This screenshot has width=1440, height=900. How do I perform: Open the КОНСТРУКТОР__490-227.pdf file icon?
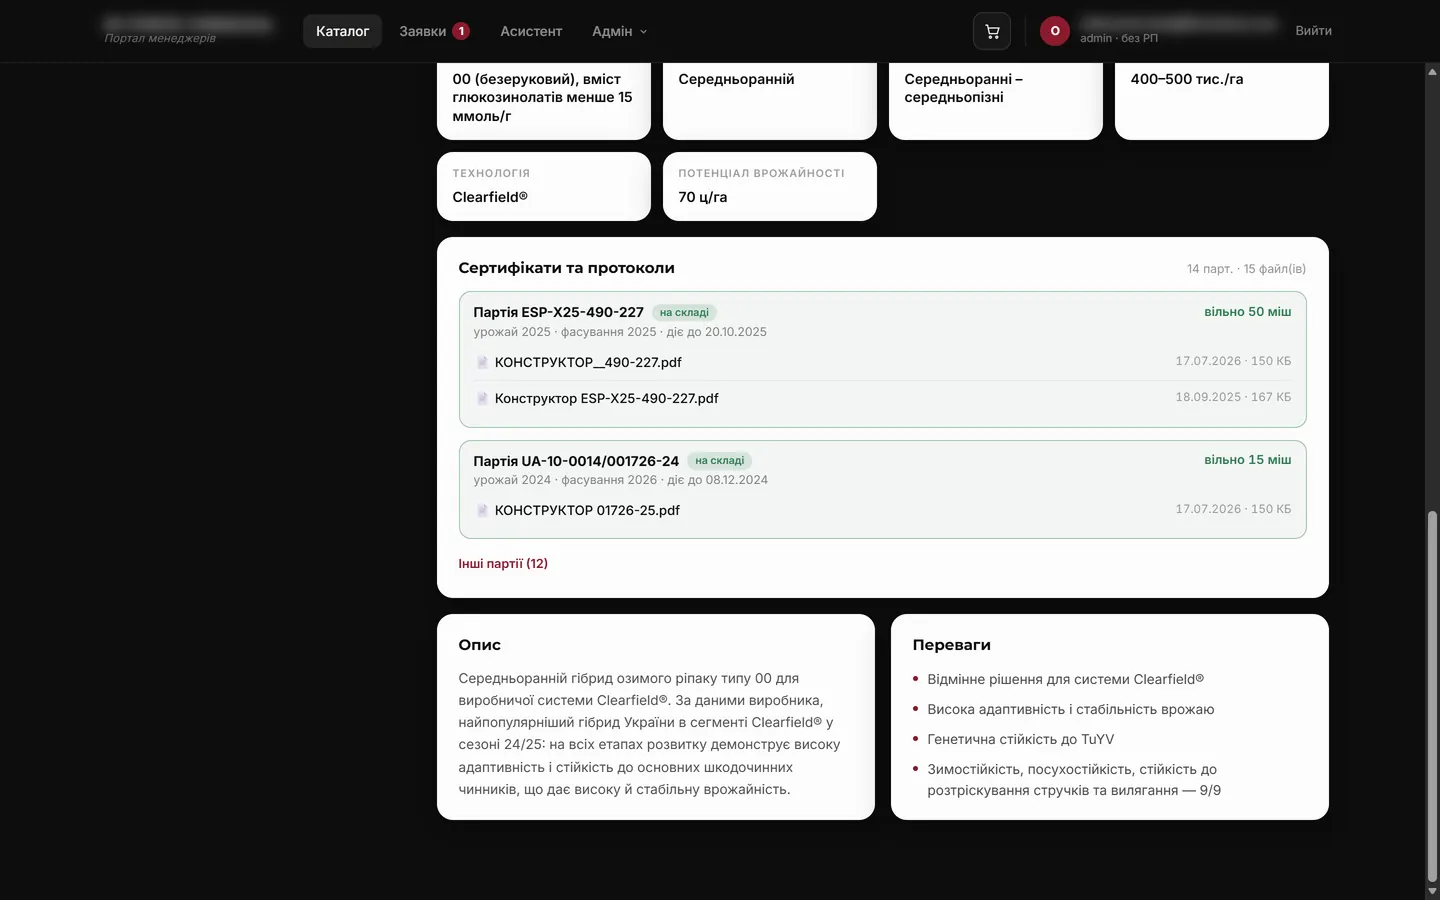pos(482,362)
